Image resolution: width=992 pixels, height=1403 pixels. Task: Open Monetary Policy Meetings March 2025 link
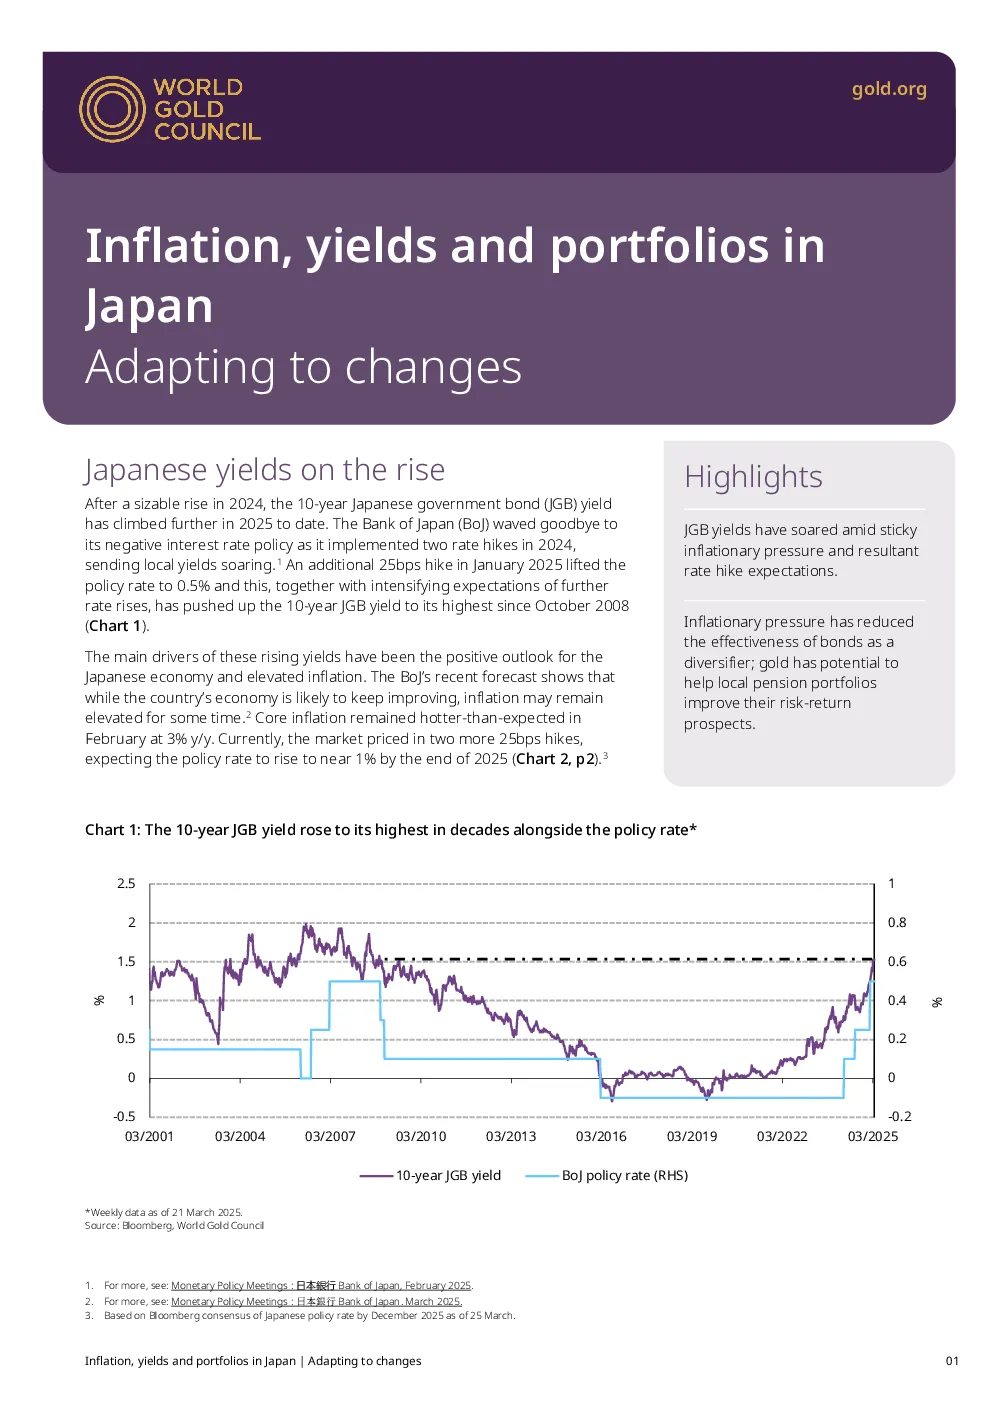point(316,1302)
